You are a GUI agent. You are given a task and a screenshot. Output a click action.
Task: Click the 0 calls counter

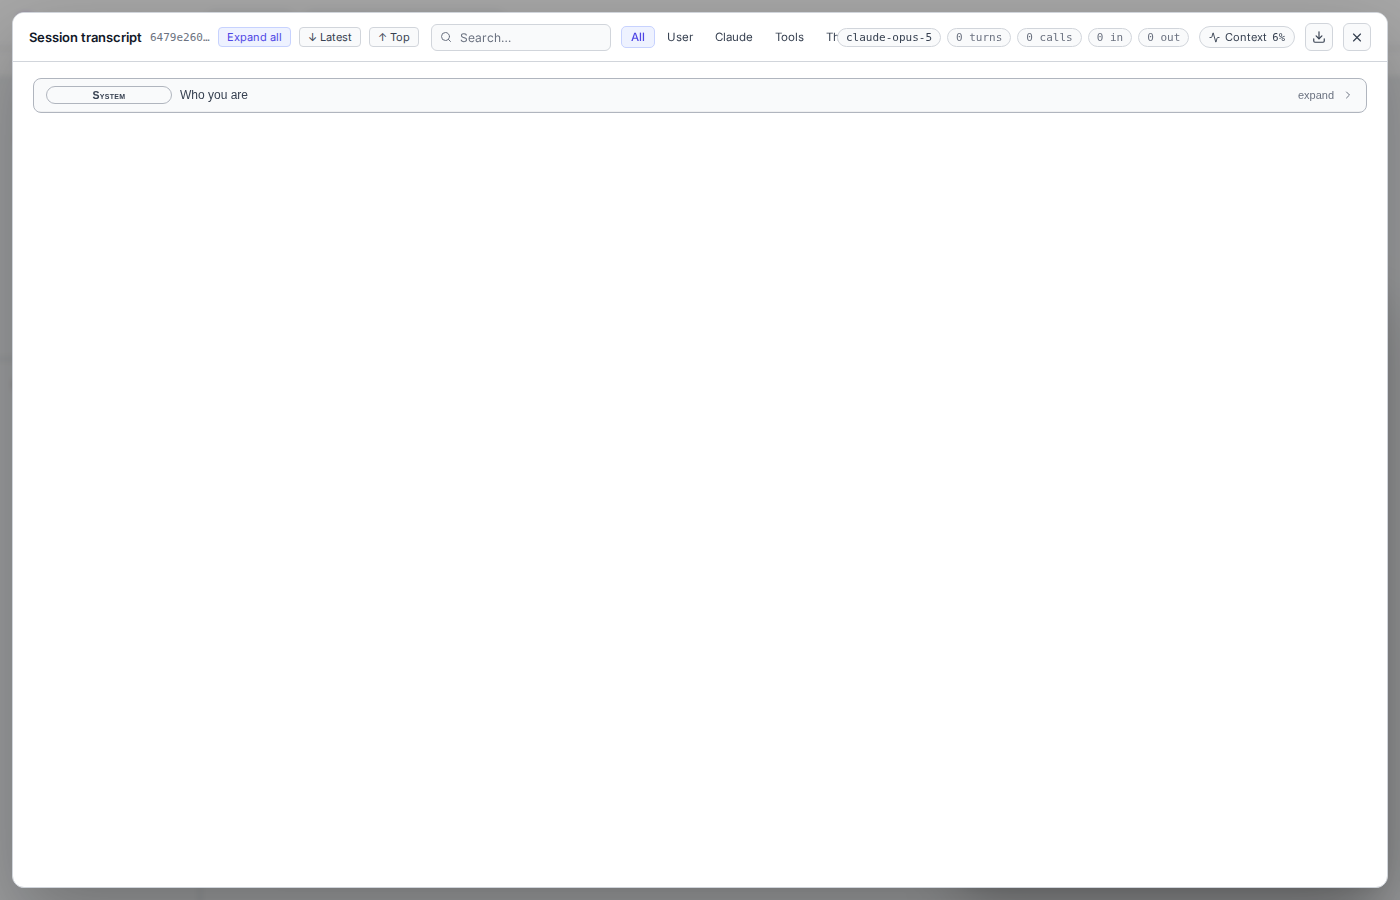1049,37
